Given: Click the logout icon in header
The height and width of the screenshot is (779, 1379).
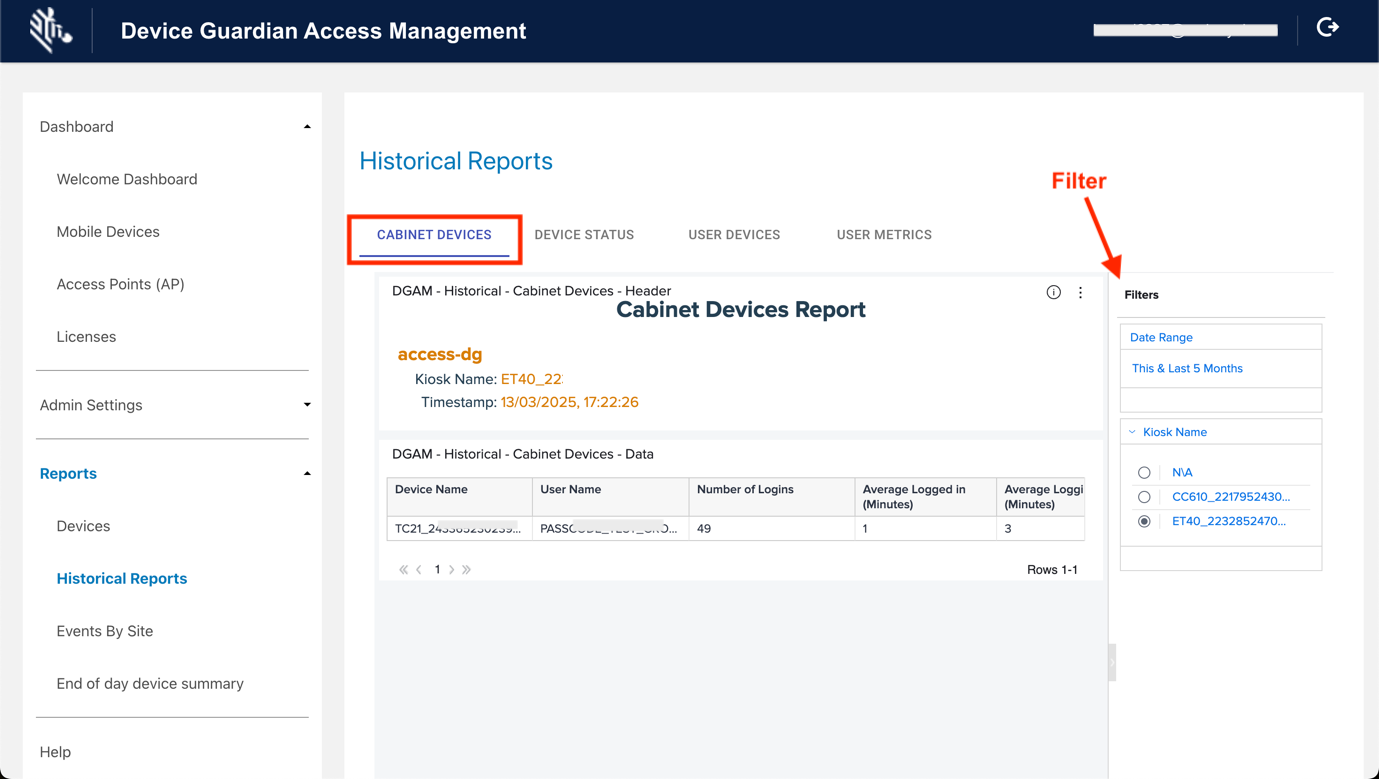Looking at the screenshot, I should tap(1327, 28).
